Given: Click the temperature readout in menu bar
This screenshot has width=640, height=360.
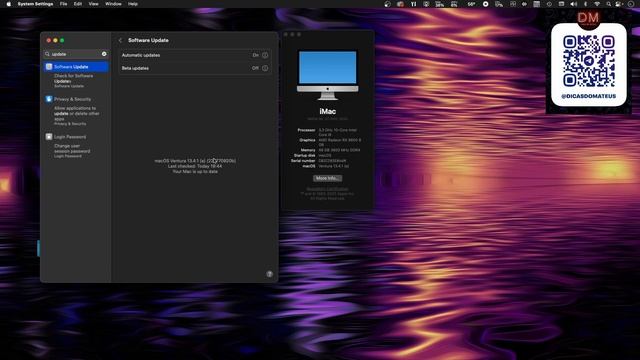Looking at the screenshot, I should tap(471, 4).
